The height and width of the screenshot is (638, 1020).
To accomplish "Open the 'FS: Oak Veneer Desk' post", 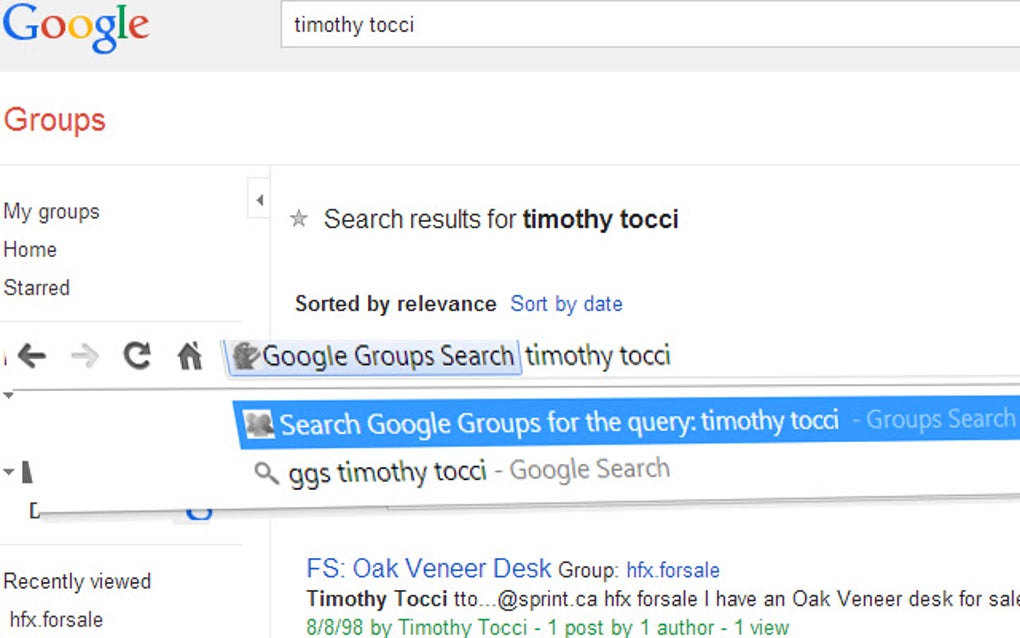I will pyautogui.click(x=427, y=567).
